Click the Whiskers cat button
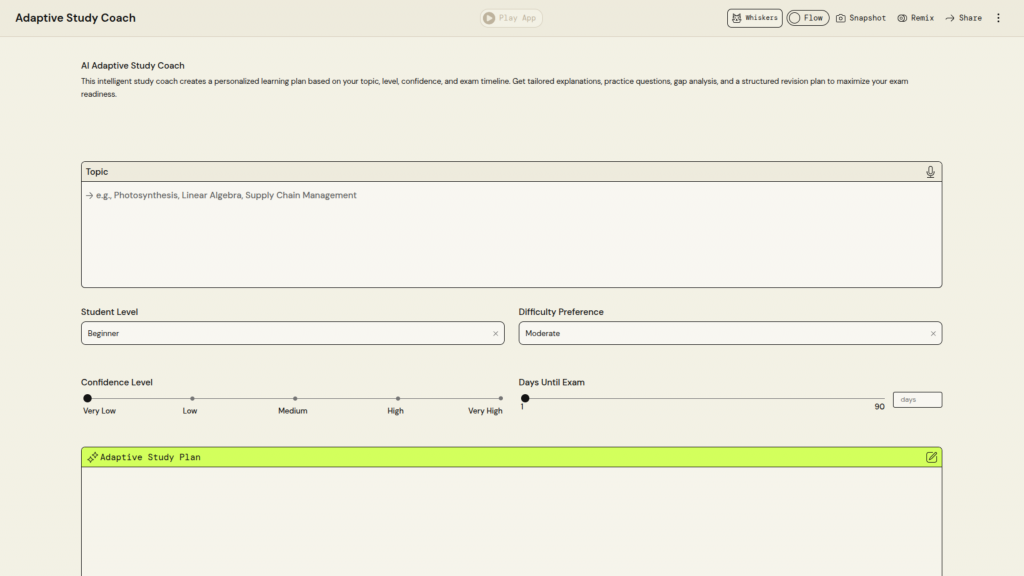1024x576 pixels. pyautogui.click(x=754, y=18)
